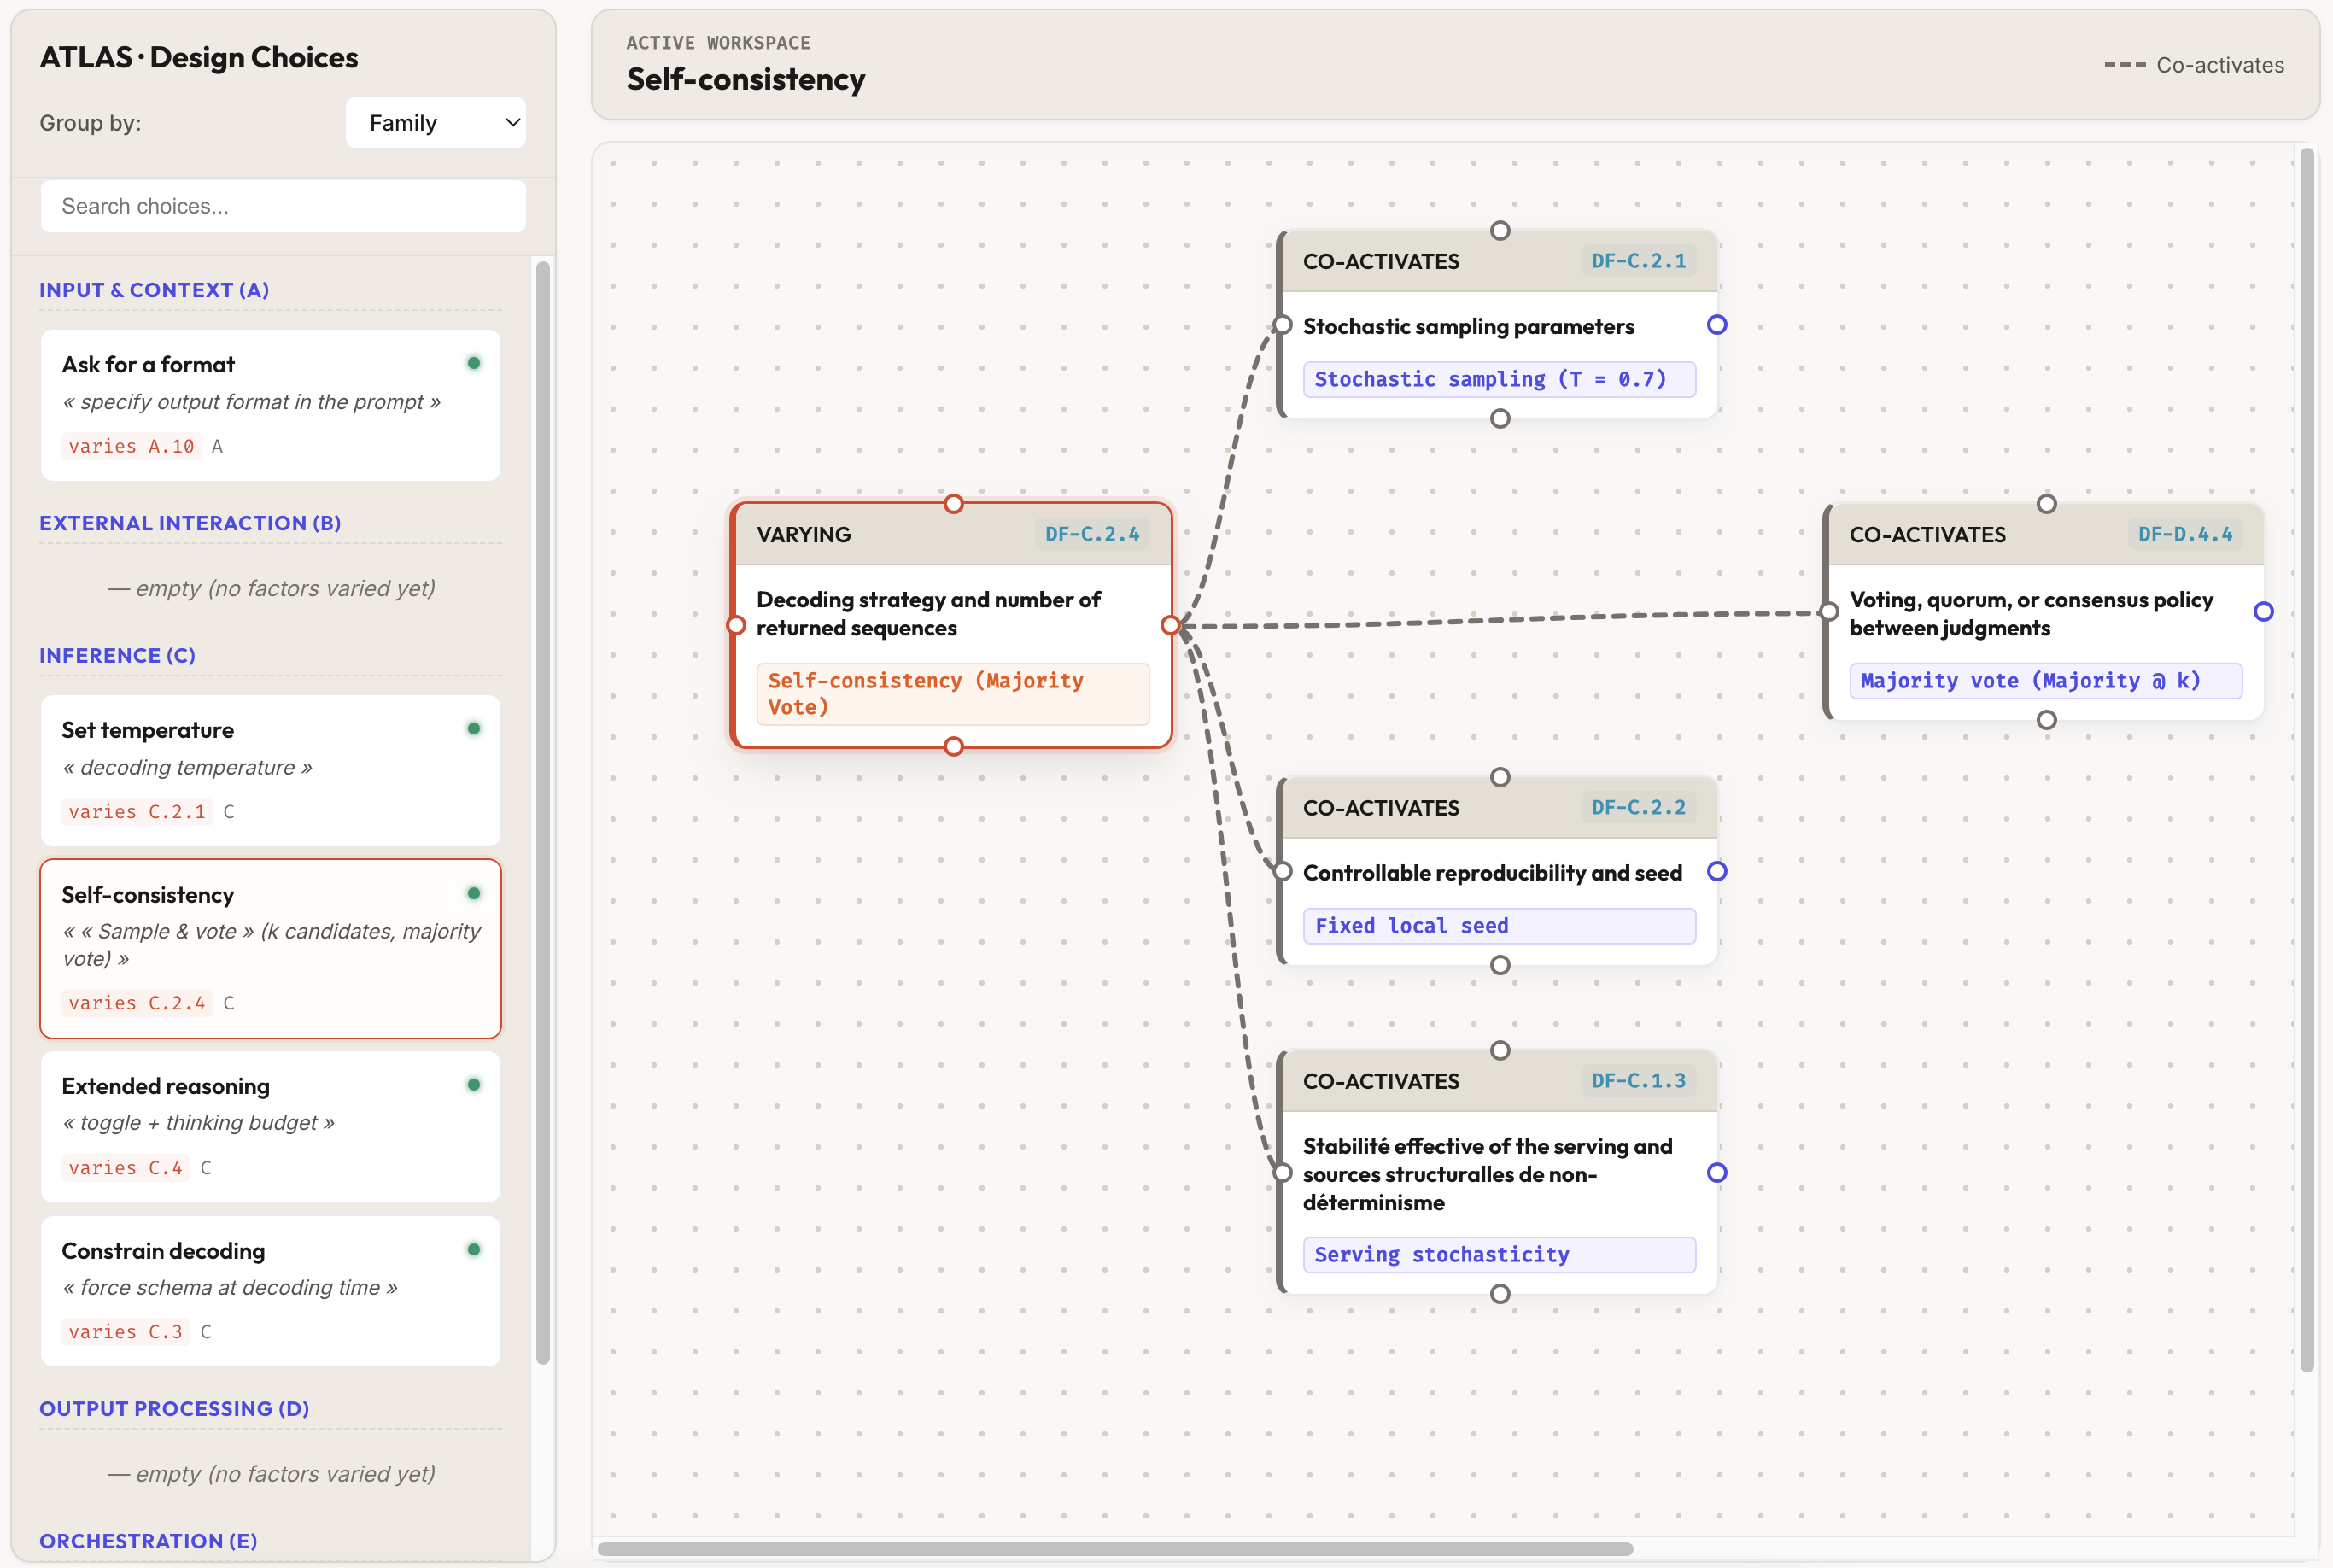Select the bottom handle of the DF-C.1.3 node

(x=1500, y=1293)
